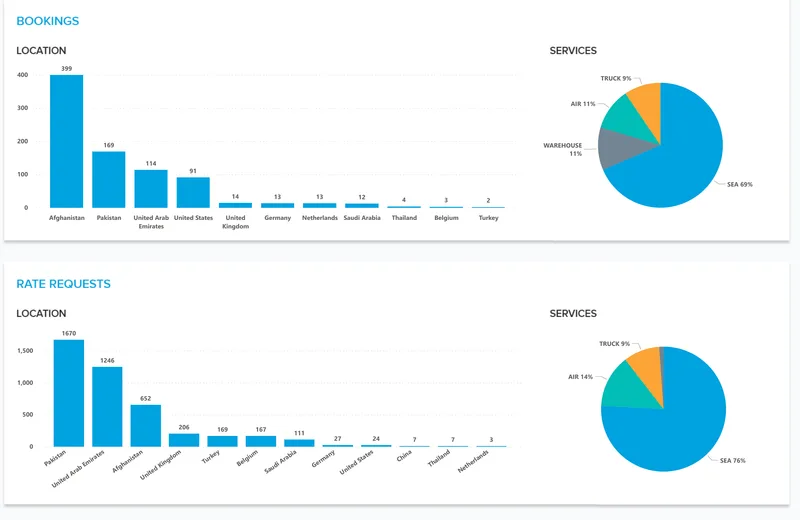Select the United States bar in Bookings chart
Viewport: 800px width, 520px height.
tap(193, 192)
